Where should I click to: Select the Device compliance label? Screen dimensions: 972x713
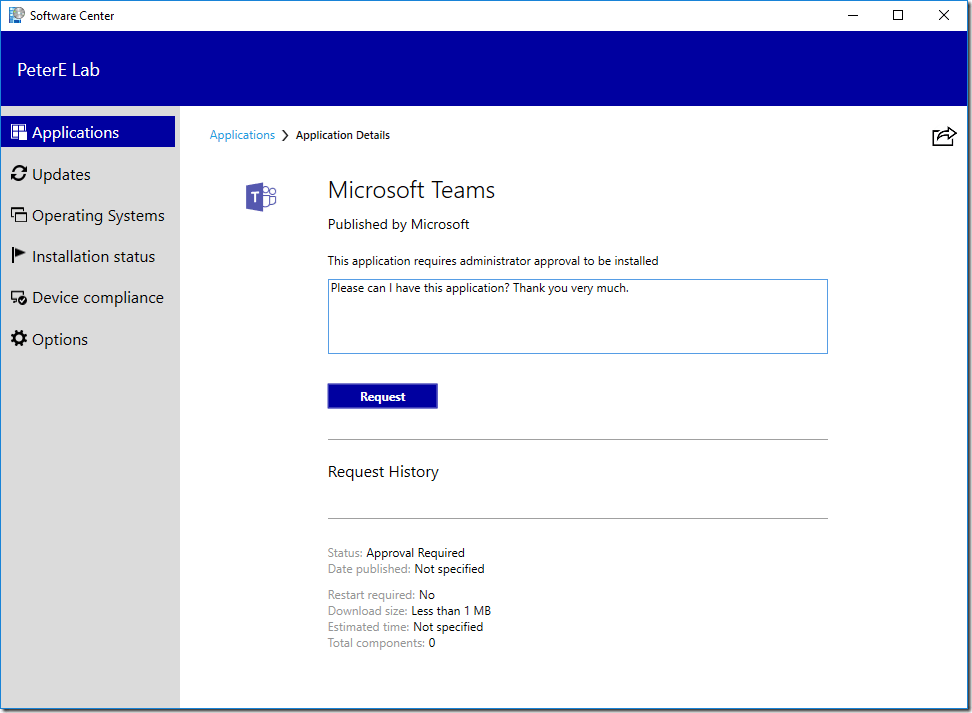tap(97, 298)
